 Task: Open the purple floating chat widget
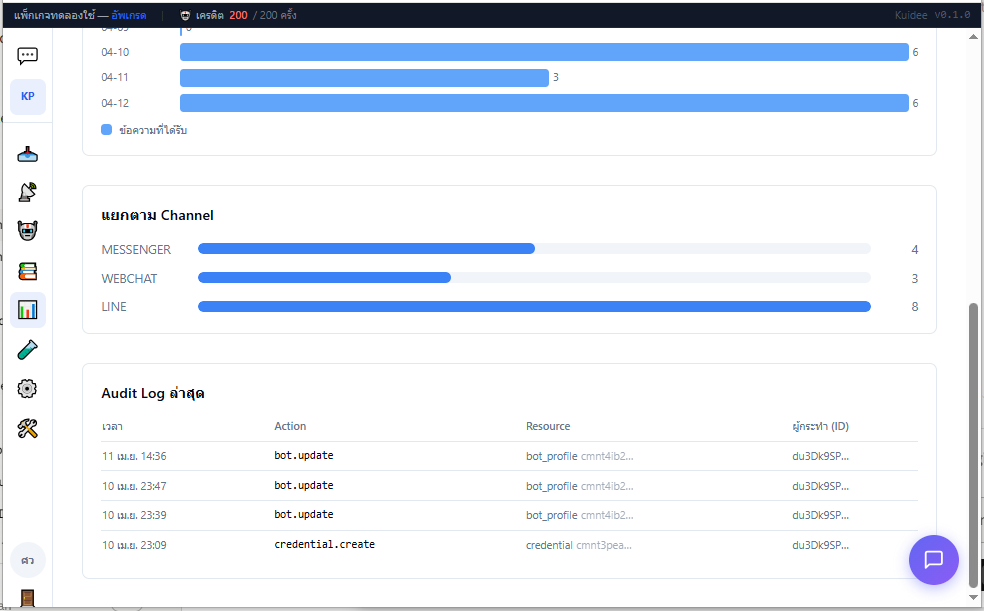coord(933,560)
